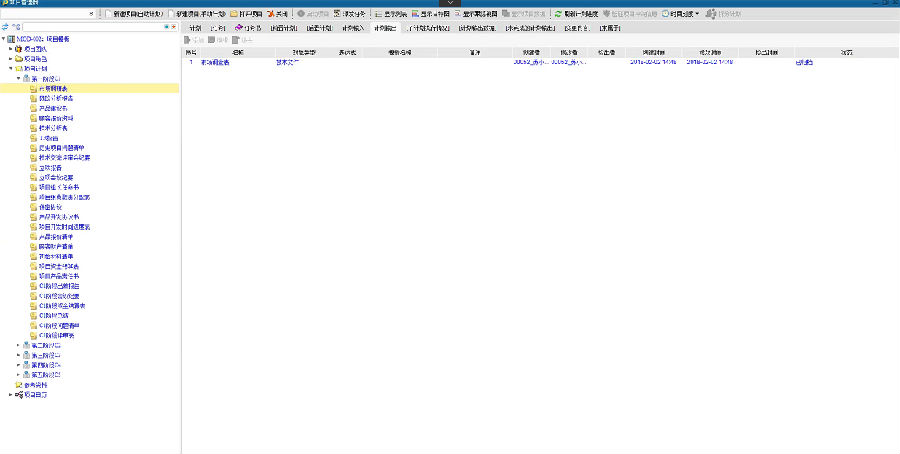Click the new project (auto plan) toolbar icon
The image size is (900, 454).
click(108, 13)
